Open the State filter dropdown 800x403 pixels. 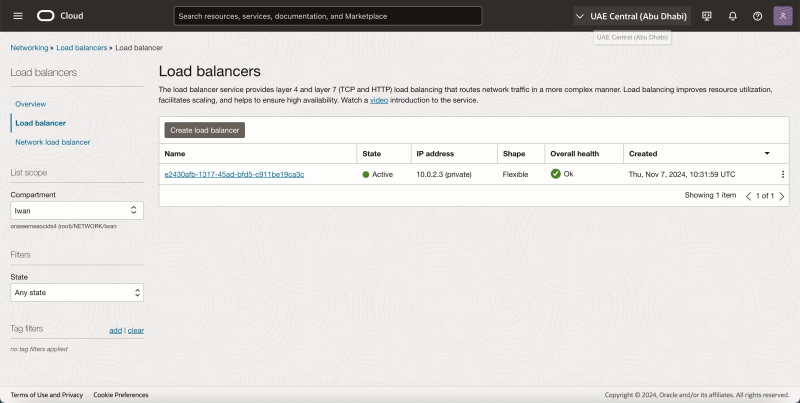[x=77, y=293]
